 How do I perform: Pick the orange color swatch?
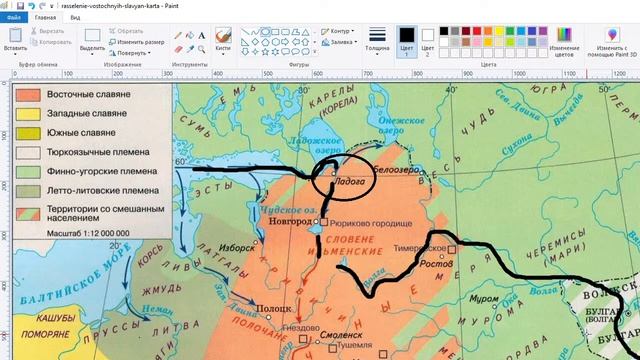point(488,31)
